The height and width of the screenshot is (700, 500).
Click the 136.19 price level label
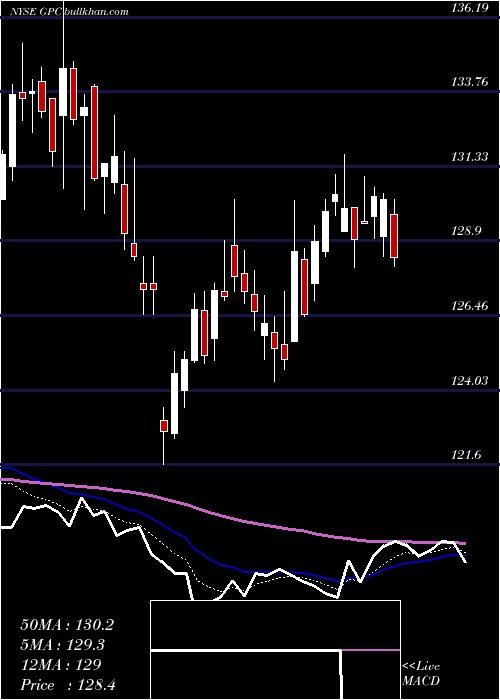point(469,8)
